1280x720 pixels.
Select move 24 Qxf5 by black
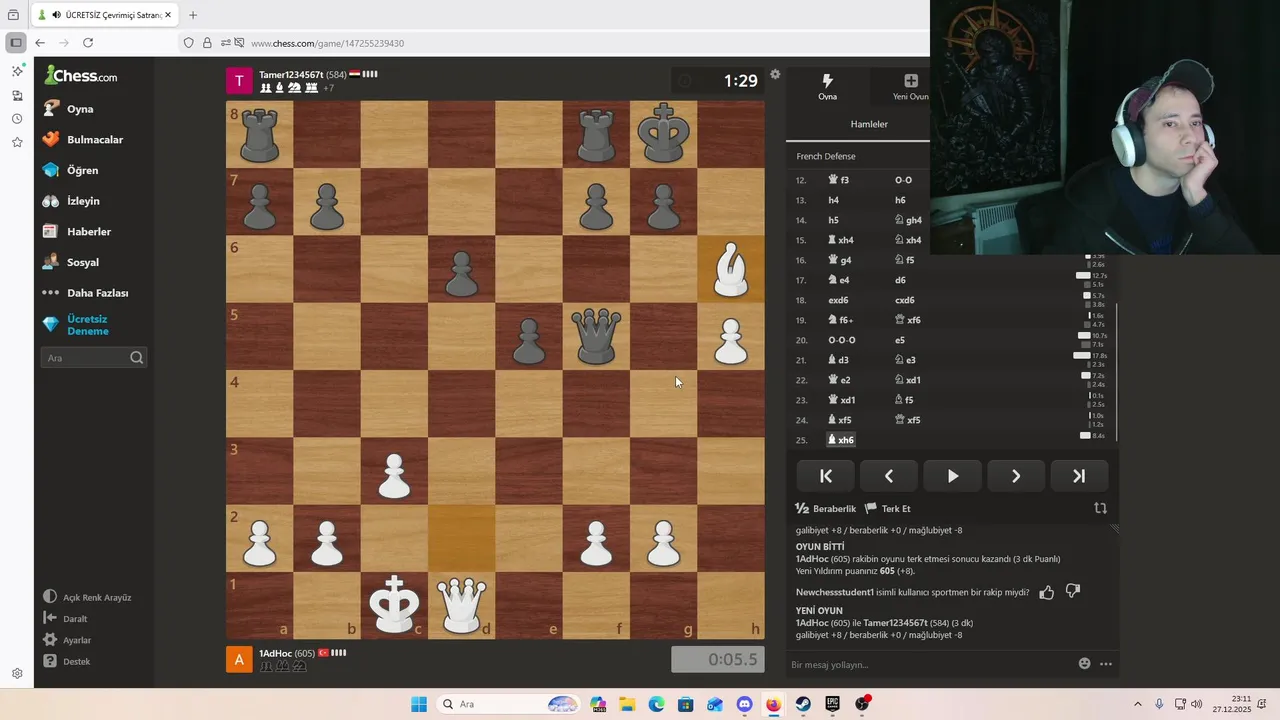[908, 420]
